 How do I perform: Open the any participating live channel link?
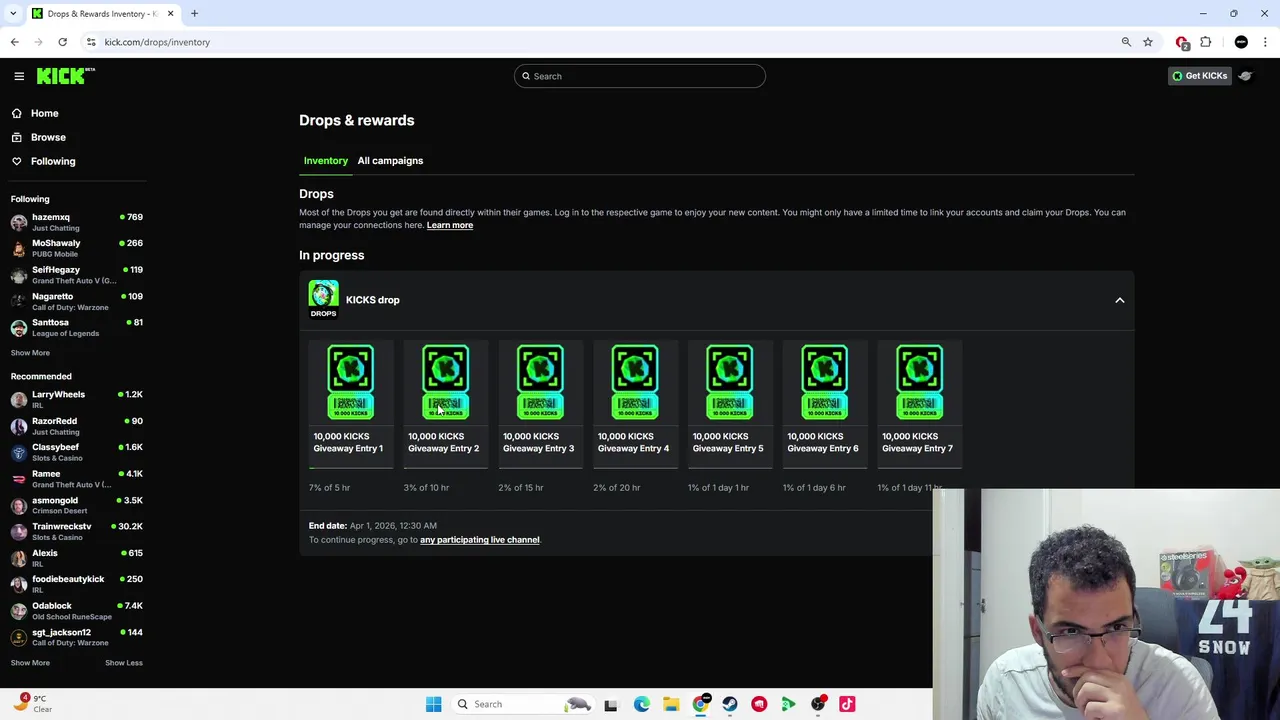[x=480, y=540]
